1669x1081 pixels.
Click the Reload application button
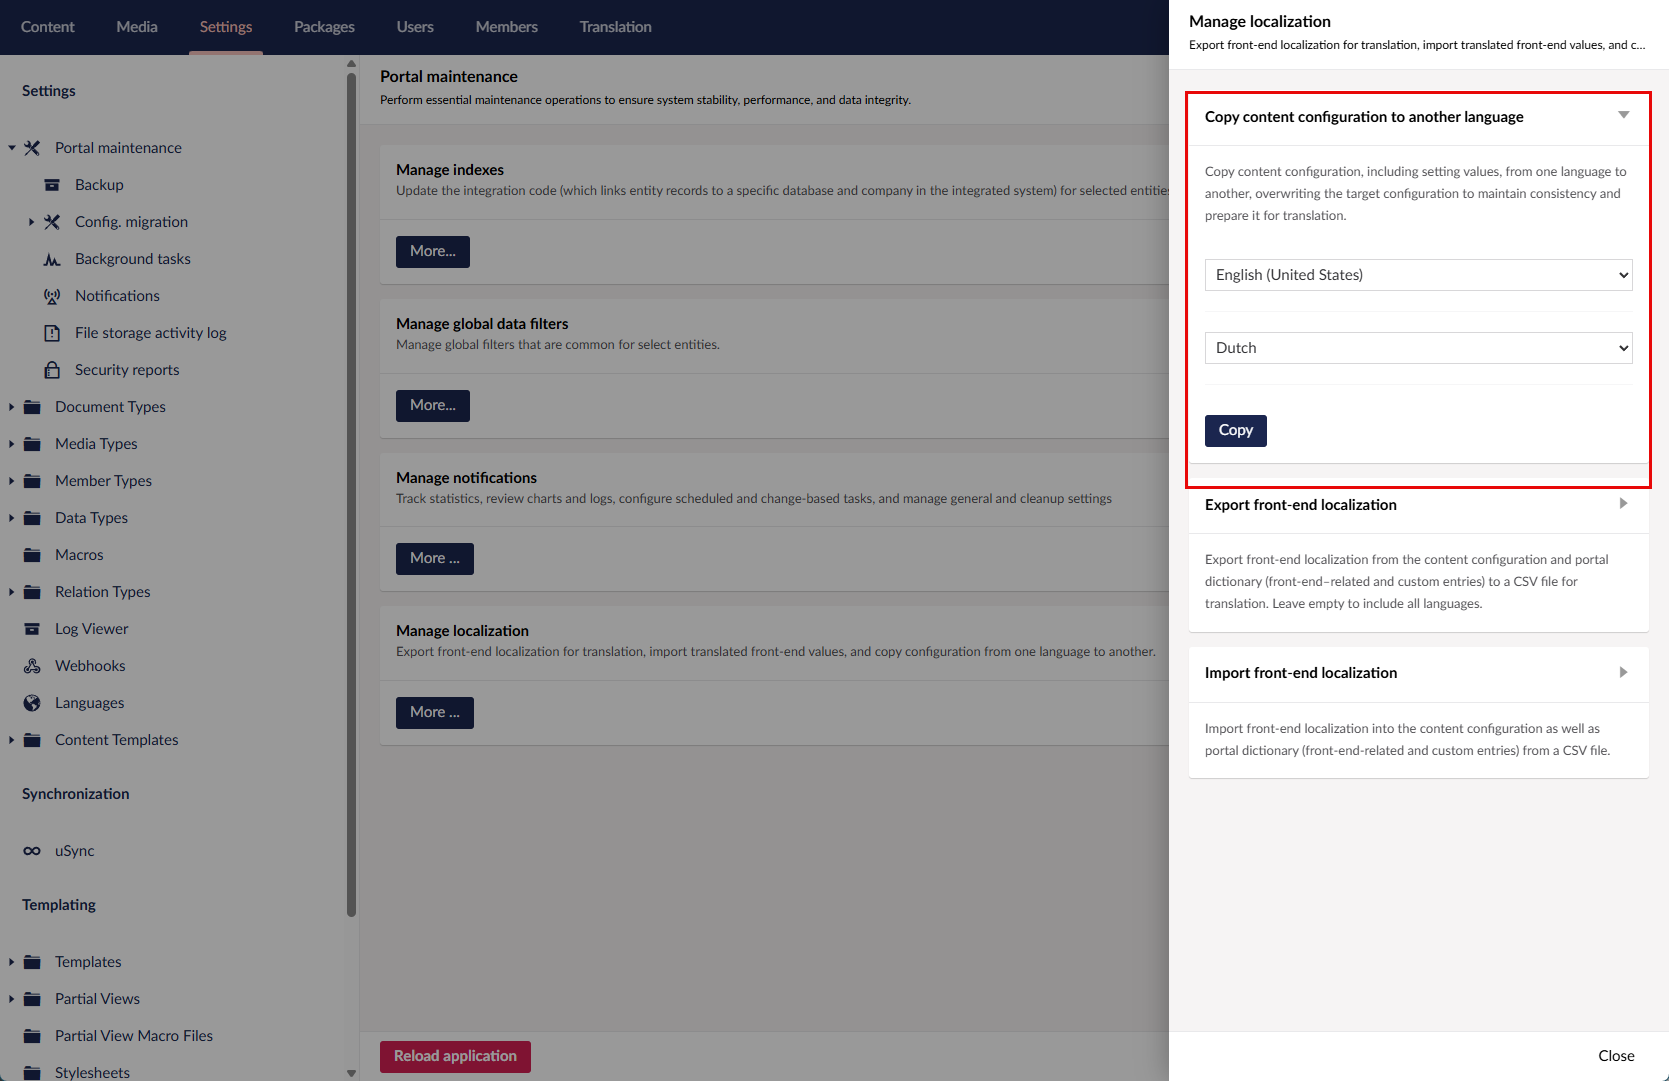tap(455, 1056)
